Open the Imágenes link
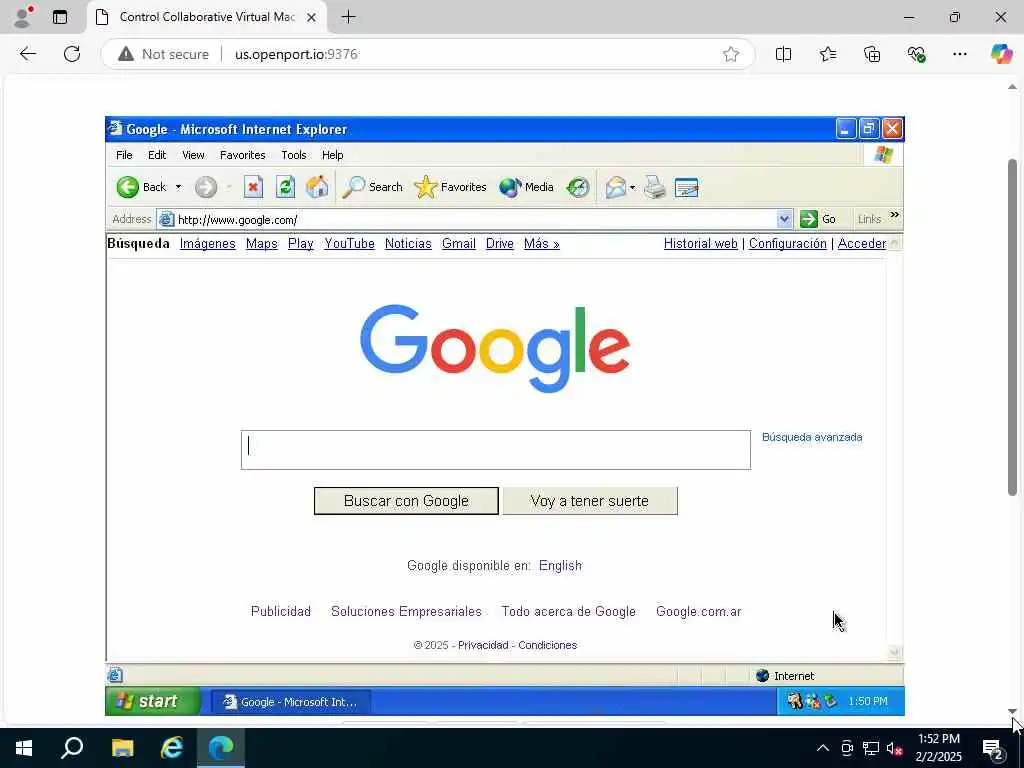 208,244
